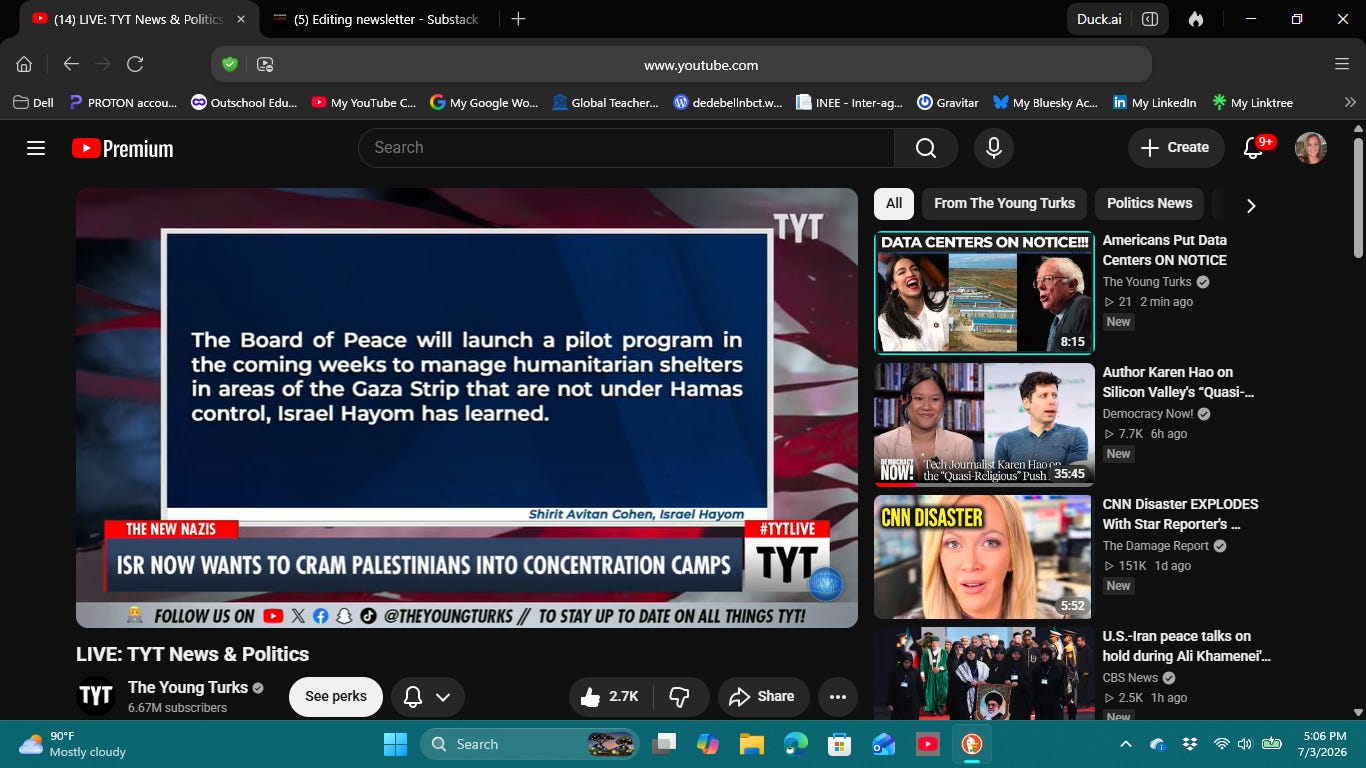
Task: Open the Gravitar bookmark
Action: tap(948, 102)
